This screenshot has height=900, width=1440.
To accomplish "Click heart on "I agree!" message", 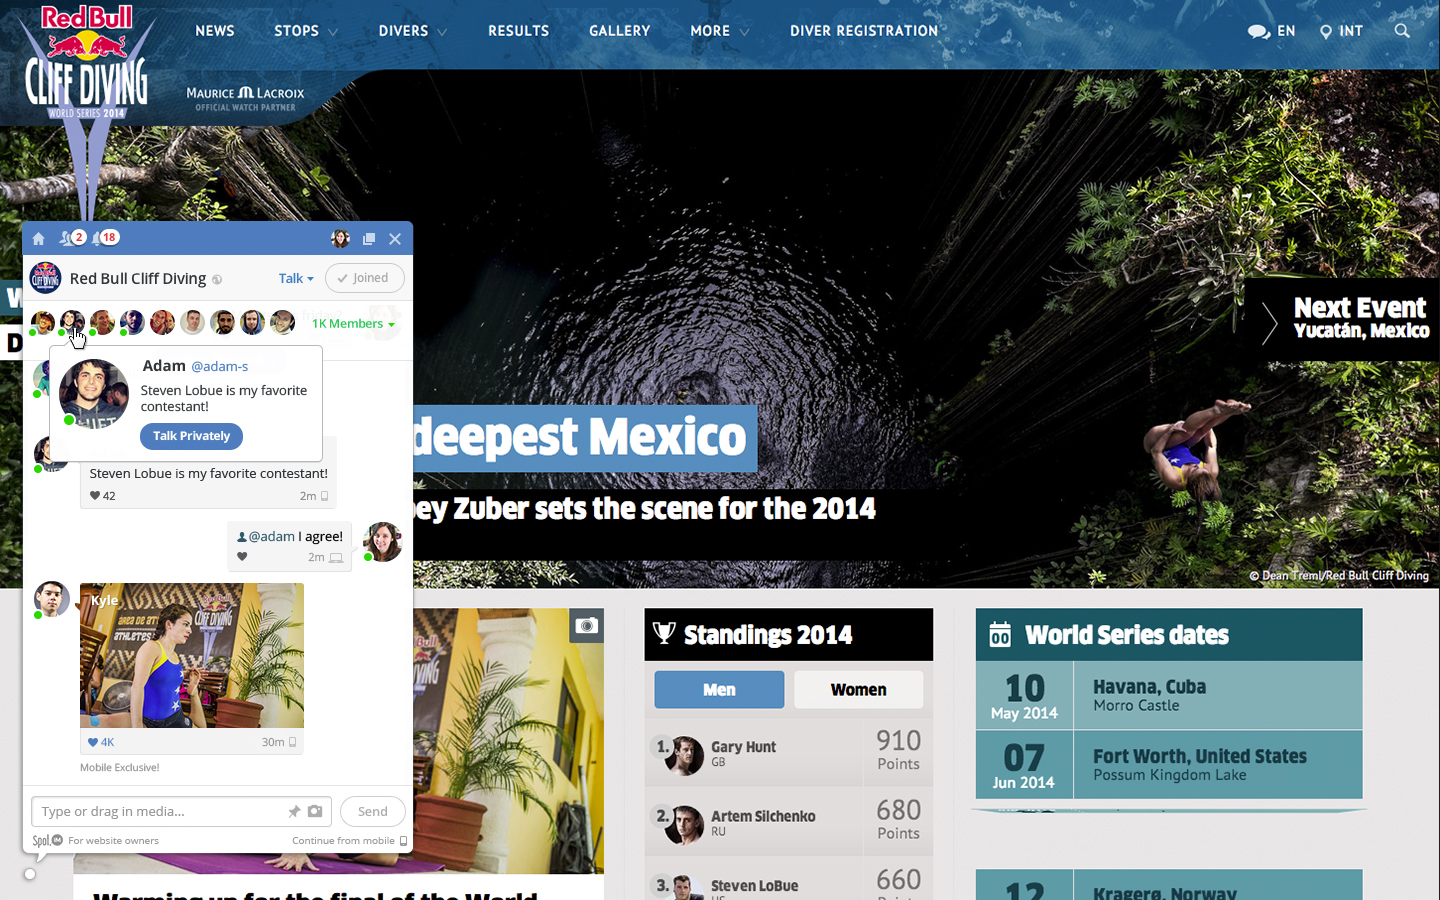I will [x=242, y=557].
